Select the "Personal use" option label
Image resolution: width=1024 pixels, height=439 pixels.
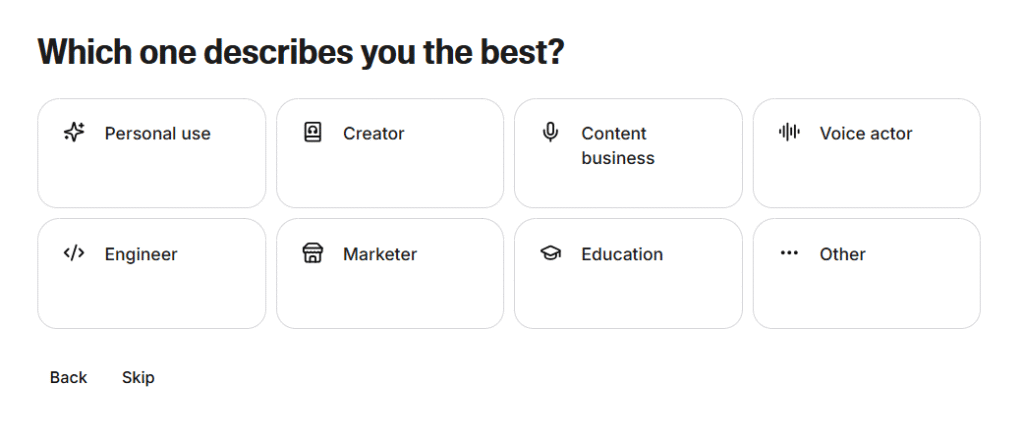tap(157, 133)
